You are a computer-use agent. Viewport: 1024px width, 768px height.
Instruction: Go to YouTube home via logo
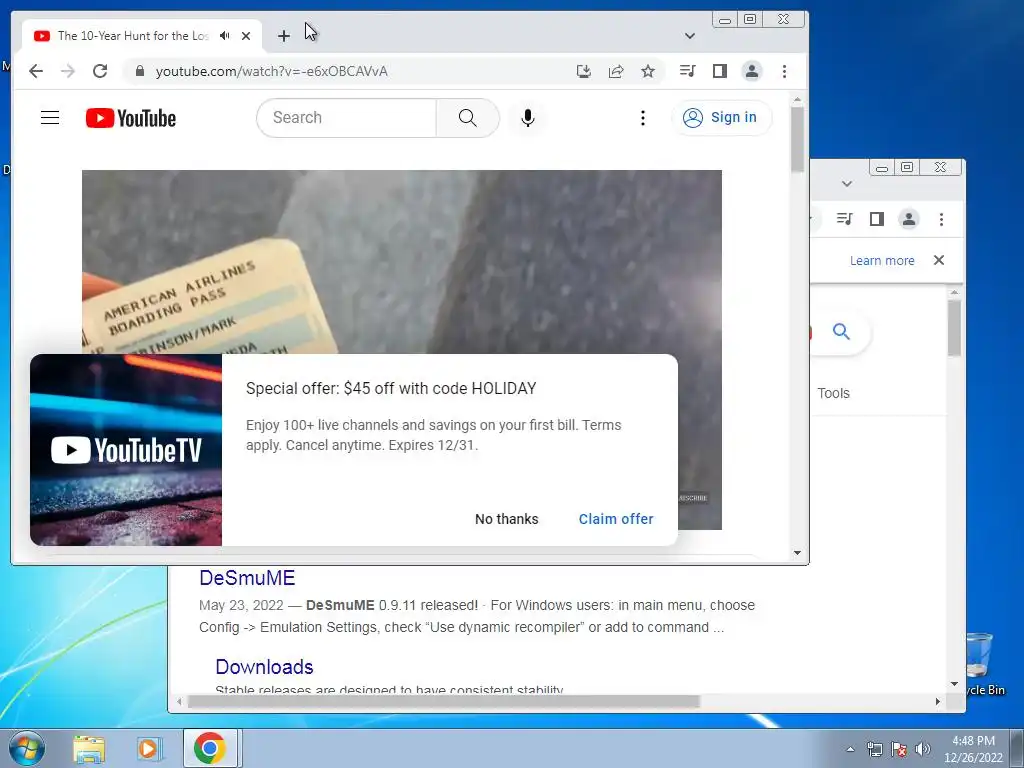pyautogui.click(x=131, y=118)
